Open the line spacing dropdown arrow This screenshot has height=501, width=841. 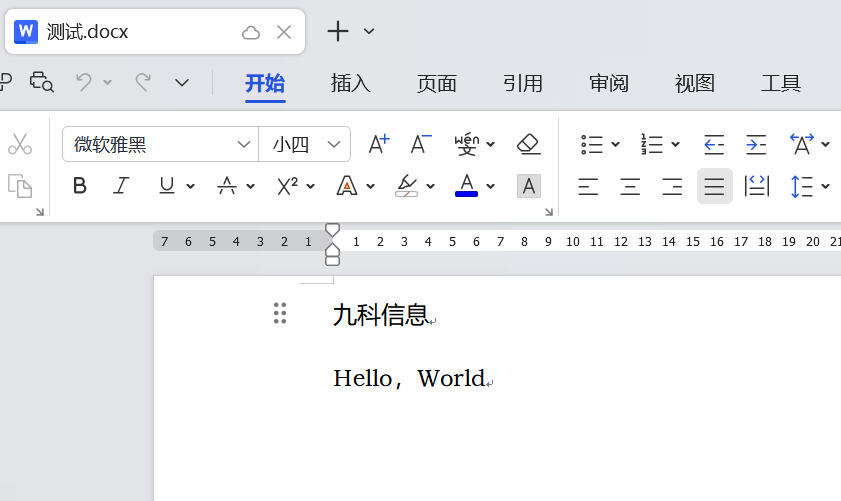(826, 186)
